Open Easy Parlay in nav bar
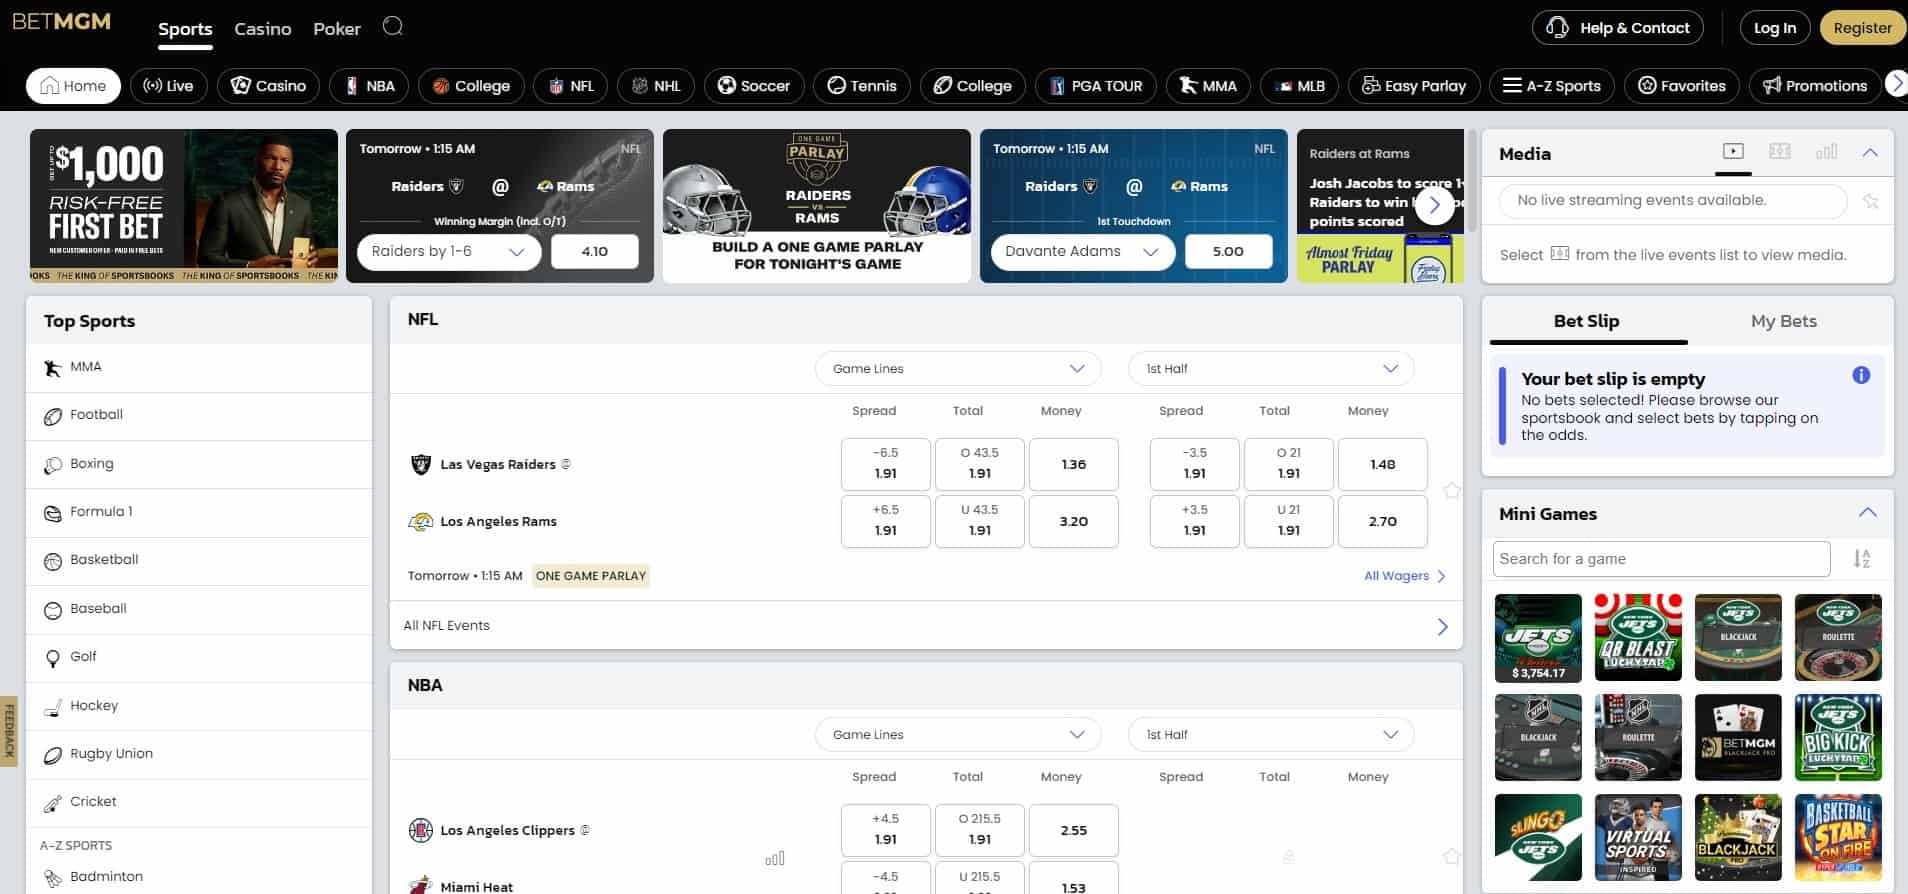The height and width of the screenshot is (894, 1908). click(1413, 86)
